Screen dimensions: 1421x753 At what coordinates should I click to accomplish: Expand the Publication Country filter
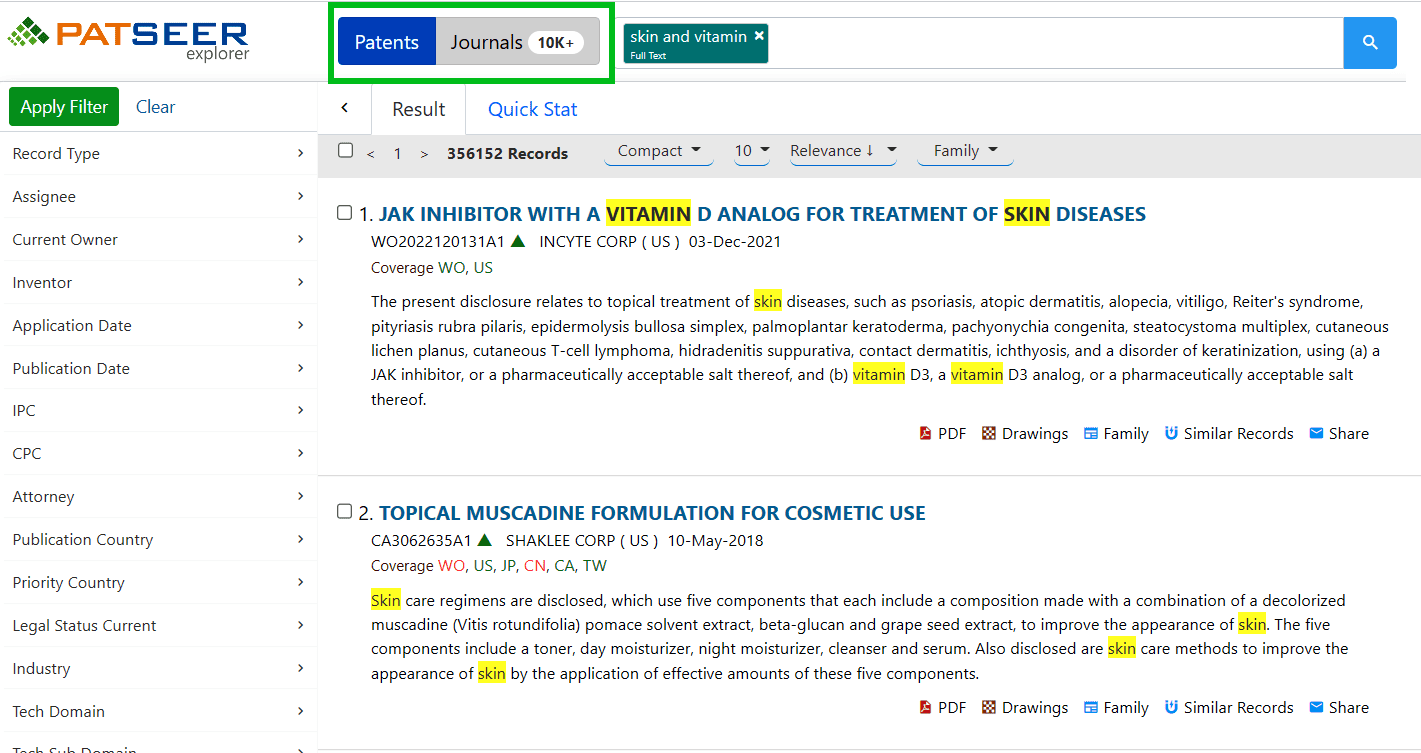[x=158, y=540]
